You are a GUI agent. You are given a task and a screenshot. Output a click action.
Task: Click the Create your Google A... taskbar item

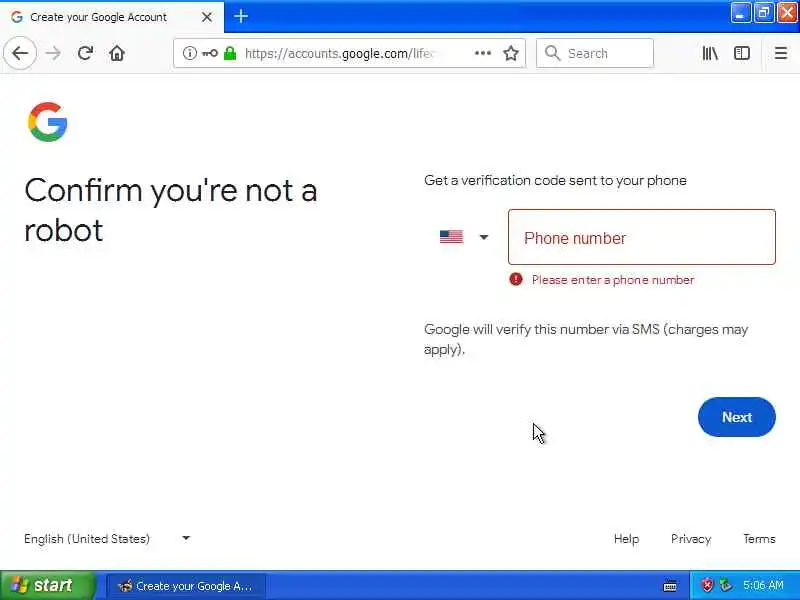coord(186,586)
